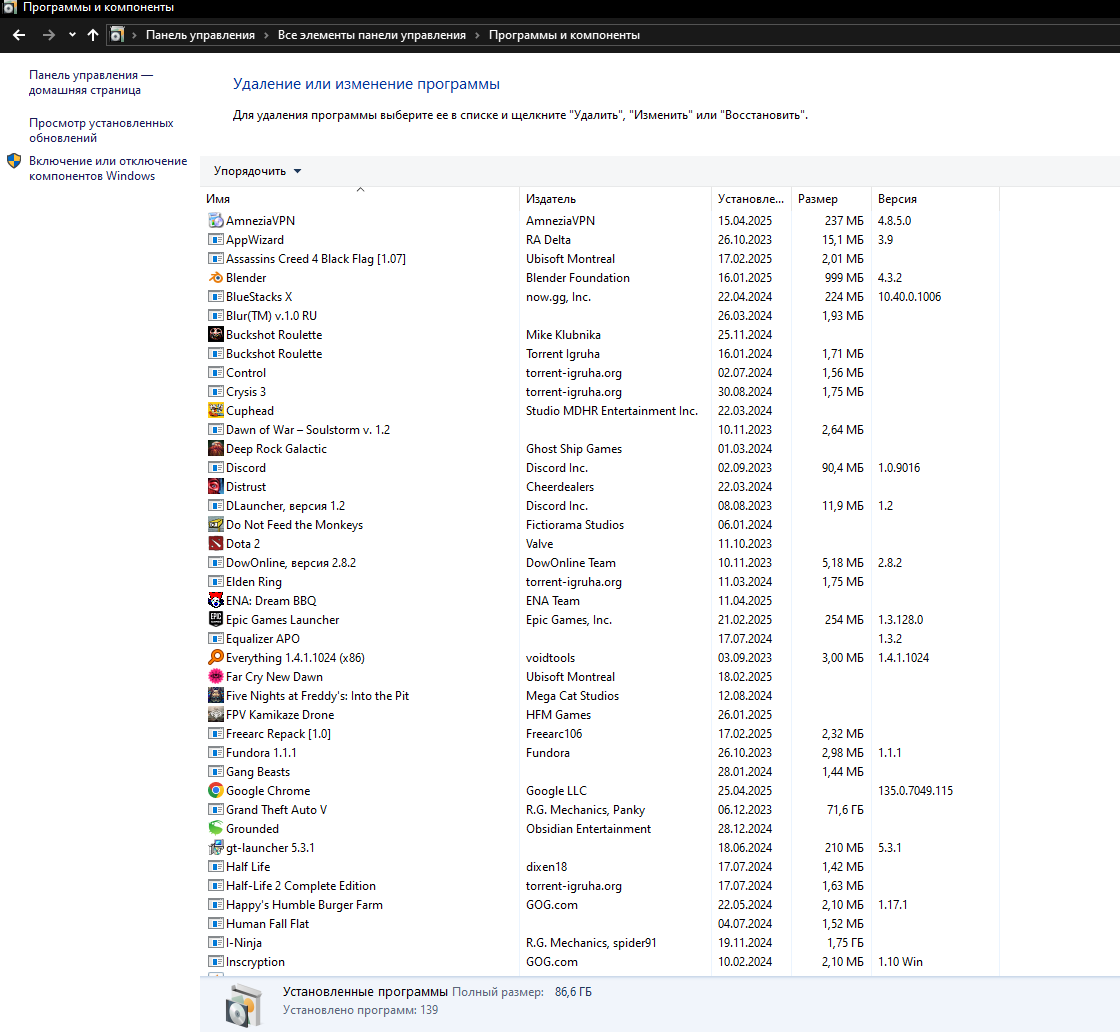Sort list by Размер column header
Image resolution: width=1120 pixels, height=1032 pixels.
pyautogui.click(x=818, y=199)
